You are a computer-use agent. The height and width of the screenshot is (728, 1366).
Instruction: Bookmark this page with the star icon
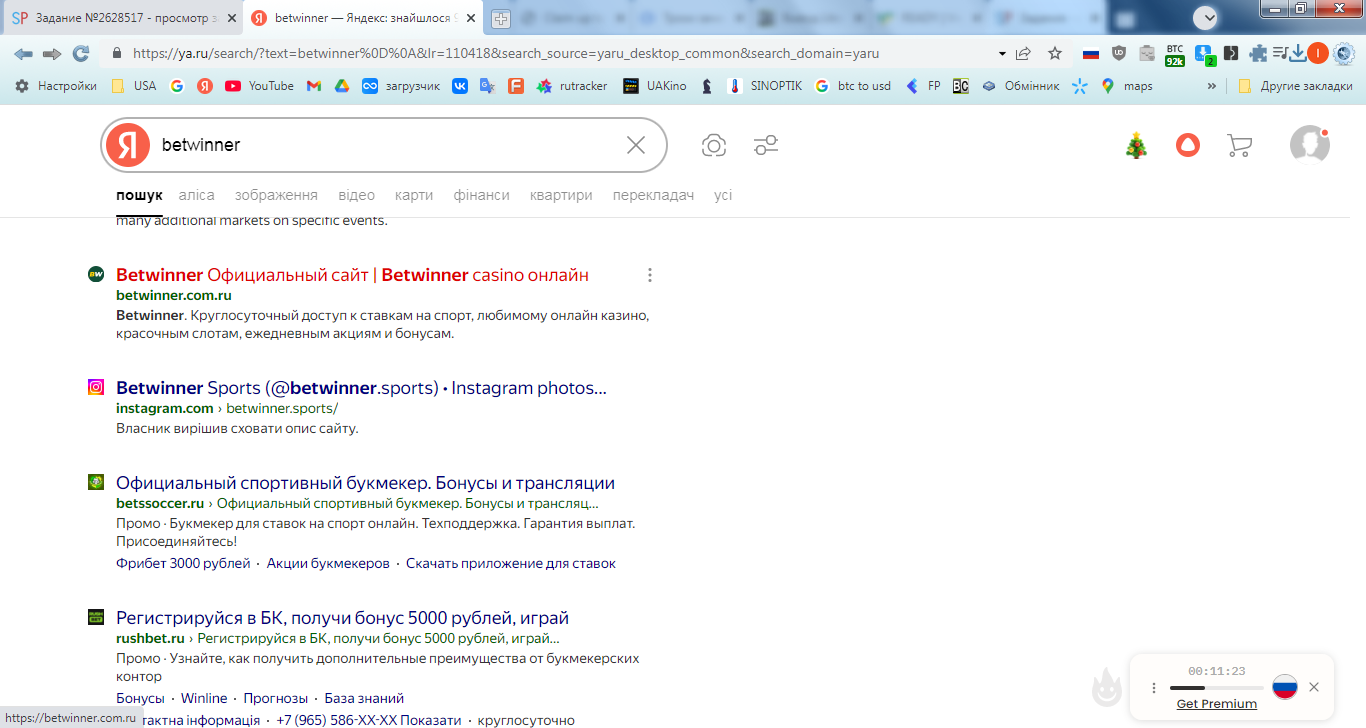(x=1055, y=54)
